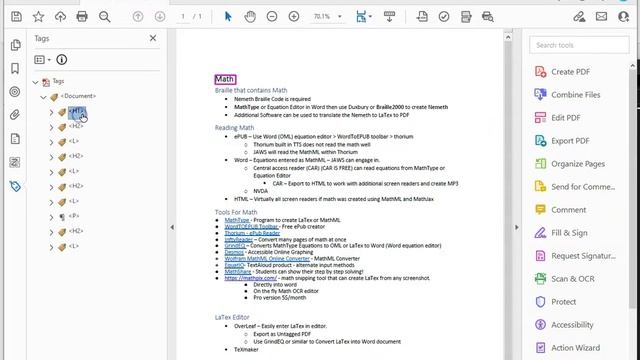Viewport: 640px width, 360px height.
Task: Select the Document tag in tree
Action: tap(78, 96)
